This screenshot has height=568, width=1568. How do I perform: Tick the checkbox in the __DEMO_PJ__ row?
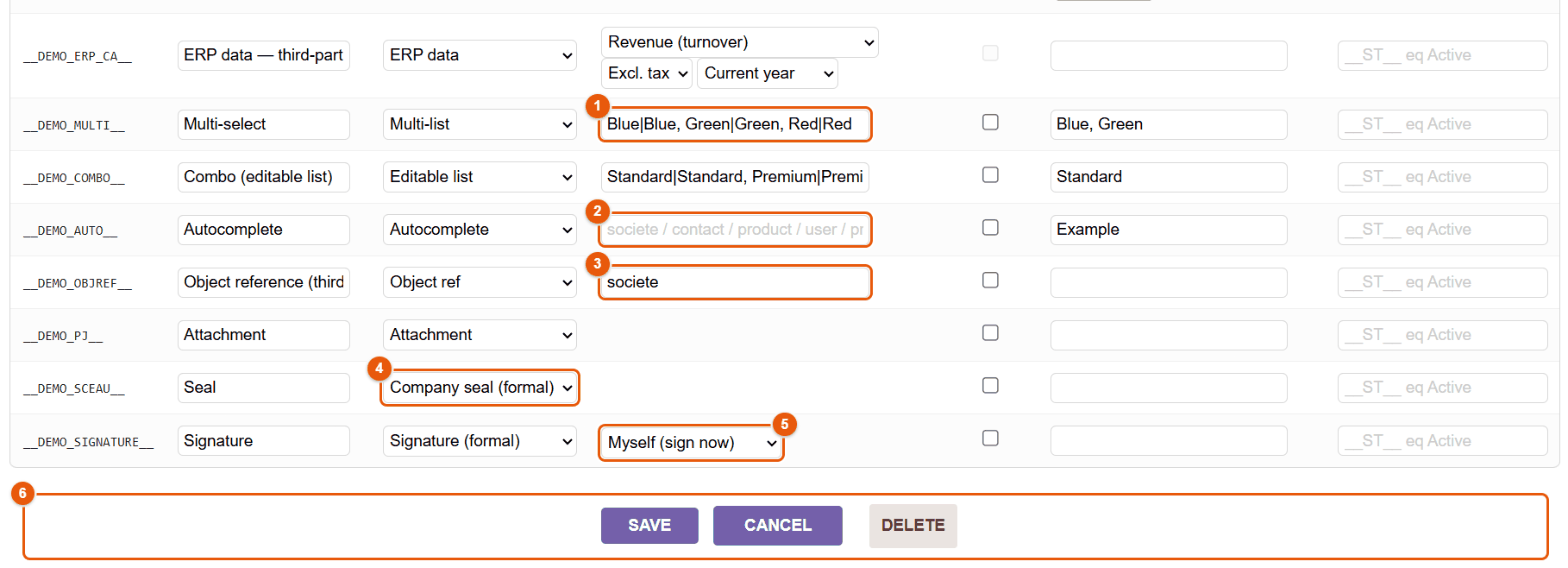(x=990, y=332)
